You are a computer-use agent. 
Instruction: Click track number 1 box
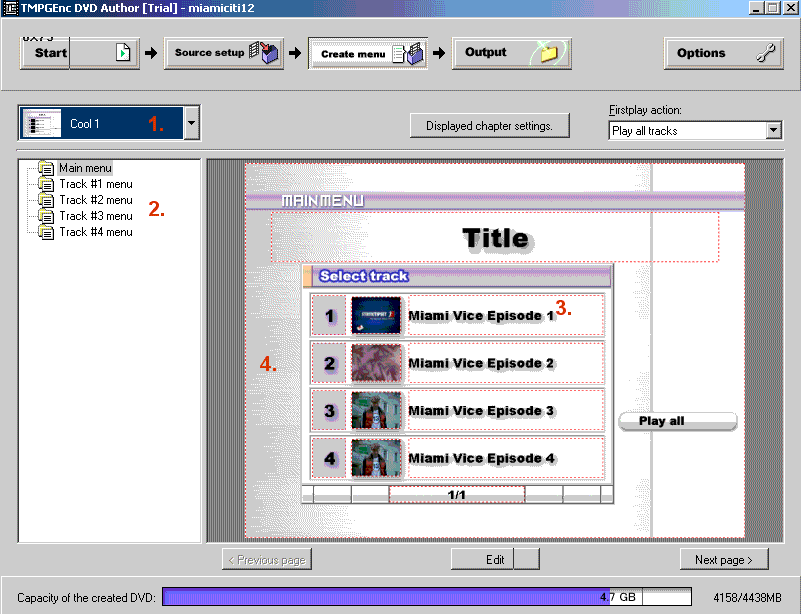pyautogui.click(x=329, y=316)
